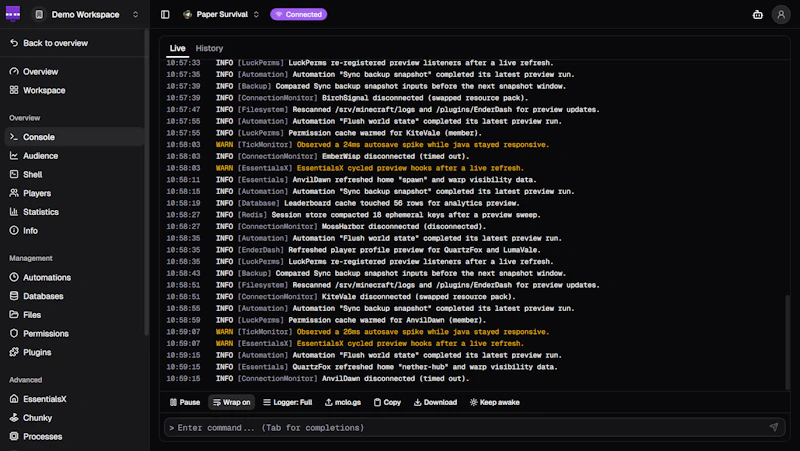Image resolution: width=800 pixels, height=451 pixels.
Task: Expand the Paper Survival server selector
Action: [x=221, y=14]
